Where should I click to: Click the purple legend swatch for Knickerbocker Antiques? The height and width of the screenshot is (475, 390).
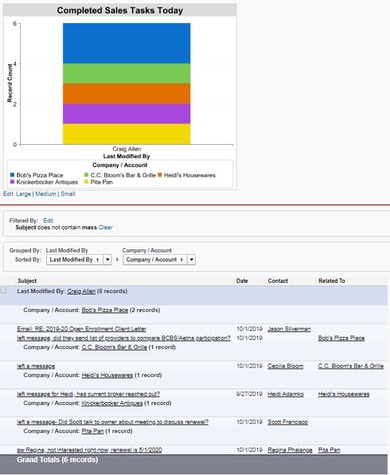pyautogui.click(x=12, y=182)
